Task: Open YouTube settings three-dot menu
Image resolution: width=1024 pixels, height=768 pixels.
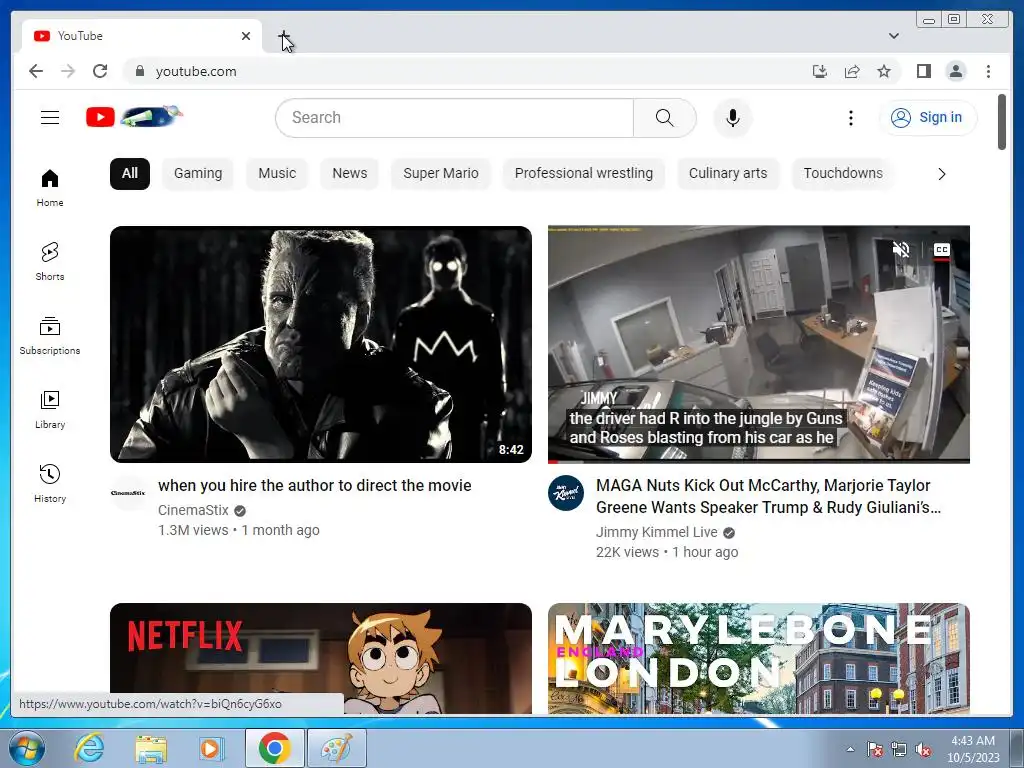Action: click(x=850, y=118)
